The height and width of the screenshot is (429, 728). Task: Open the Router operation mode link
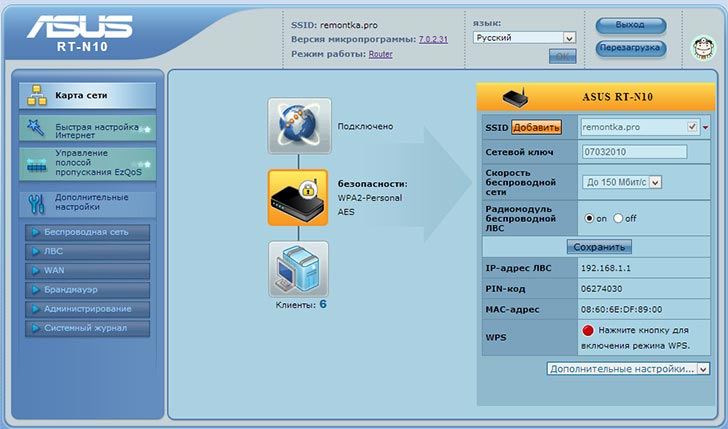click(380, 54)
